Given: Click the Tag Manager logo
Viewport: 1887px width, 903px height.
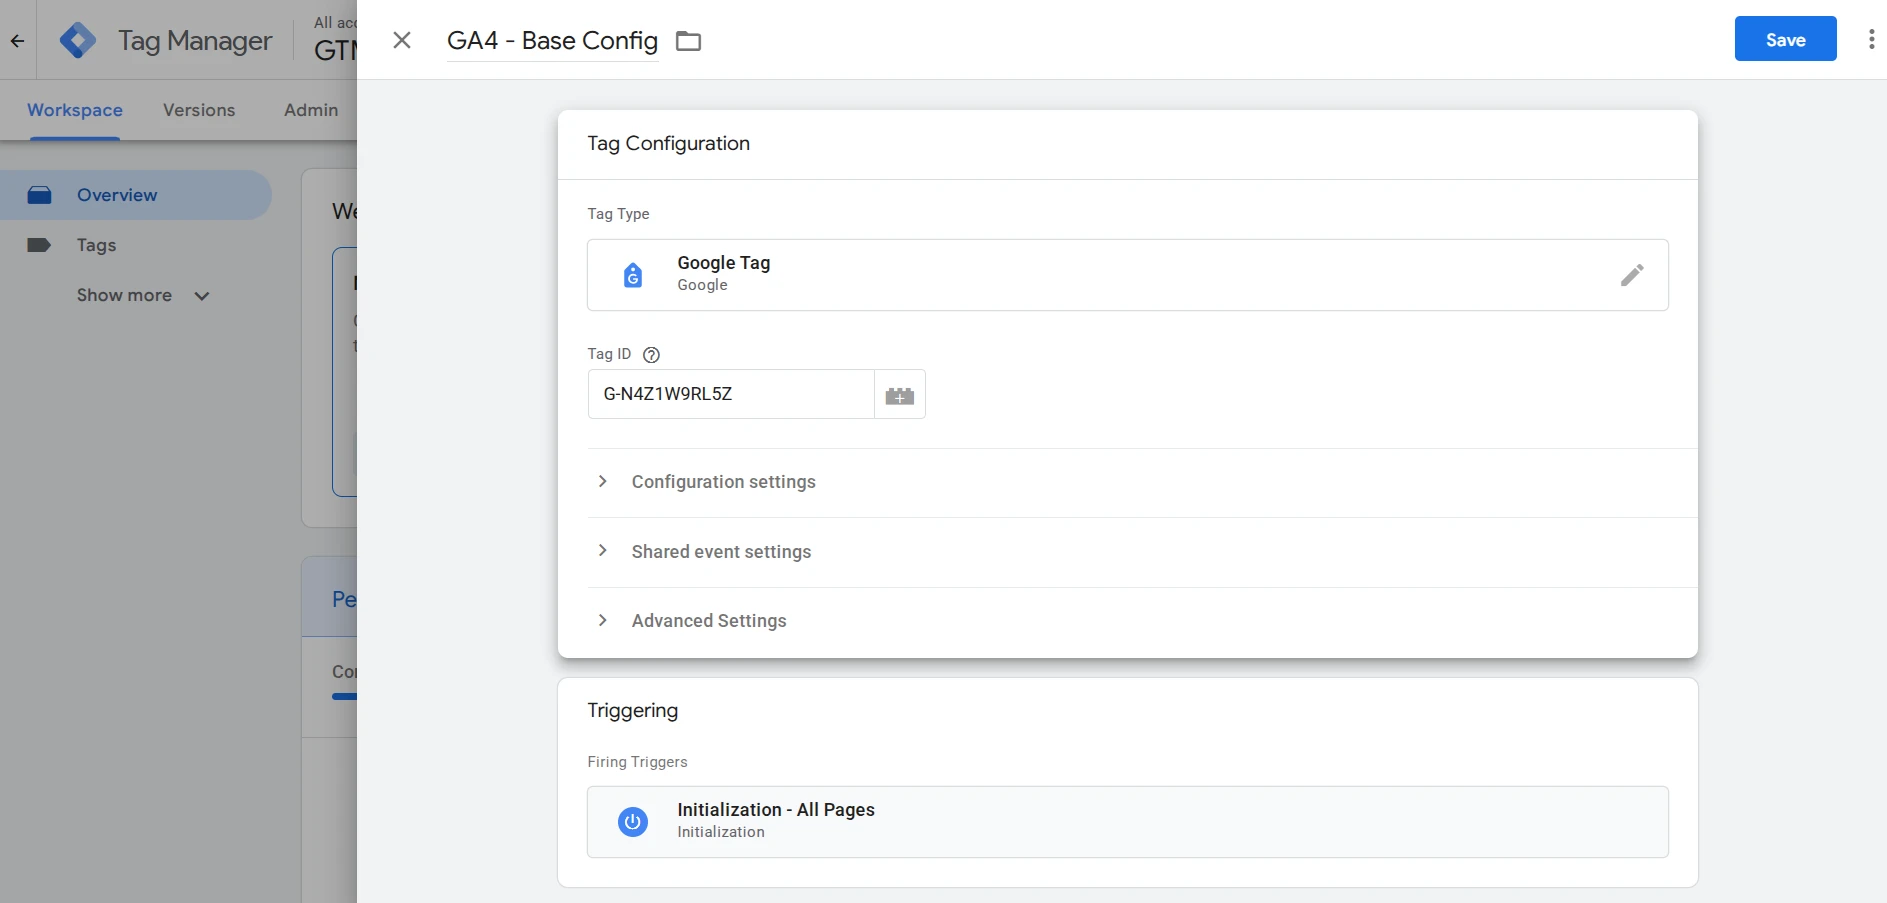Looking at the screenshot, I should pyautogui.click(x=77, y=41).
